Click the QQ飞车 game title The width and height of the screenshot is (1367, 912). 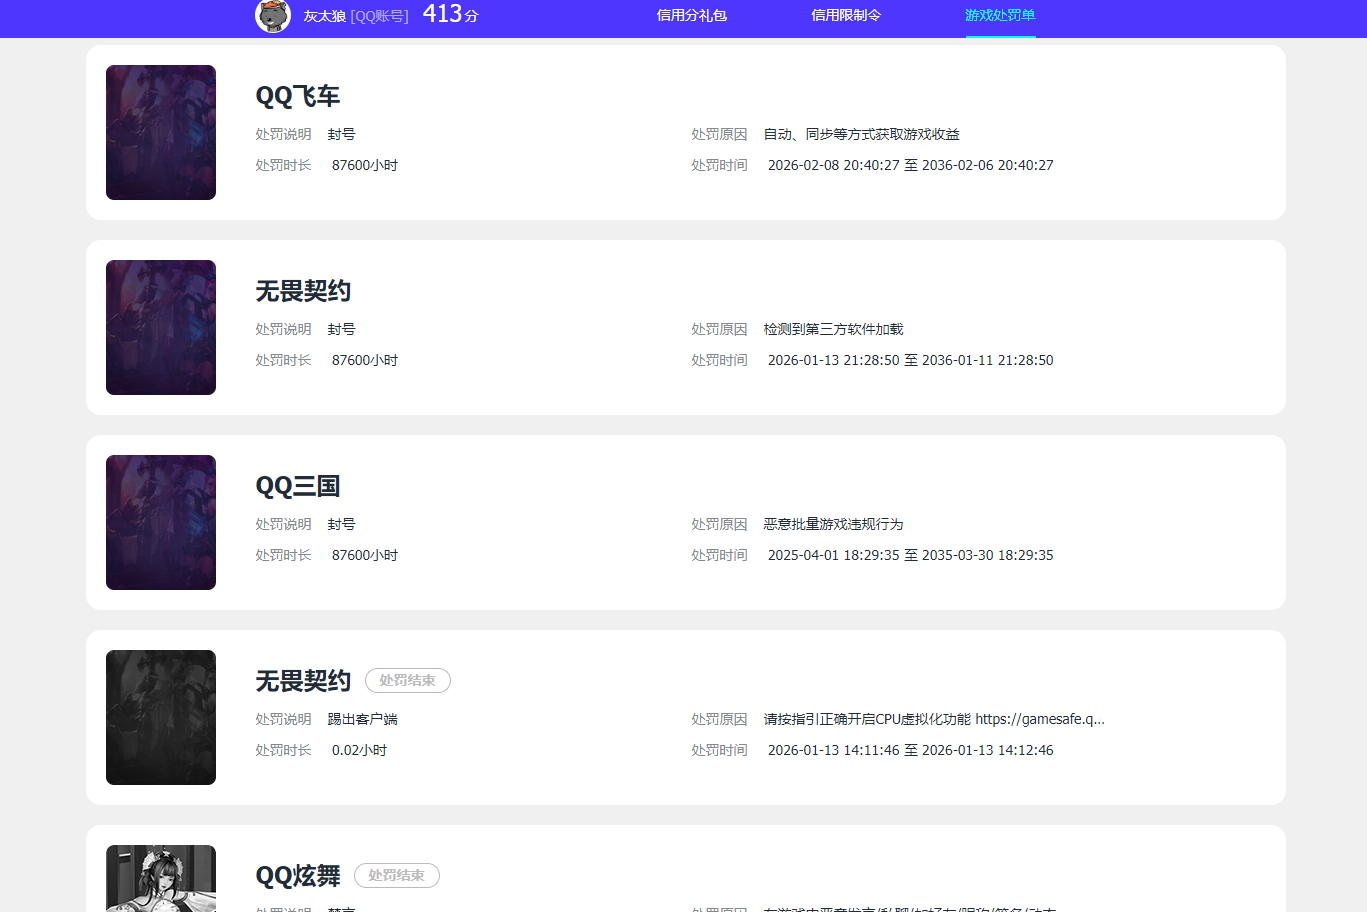pos(297,96)
